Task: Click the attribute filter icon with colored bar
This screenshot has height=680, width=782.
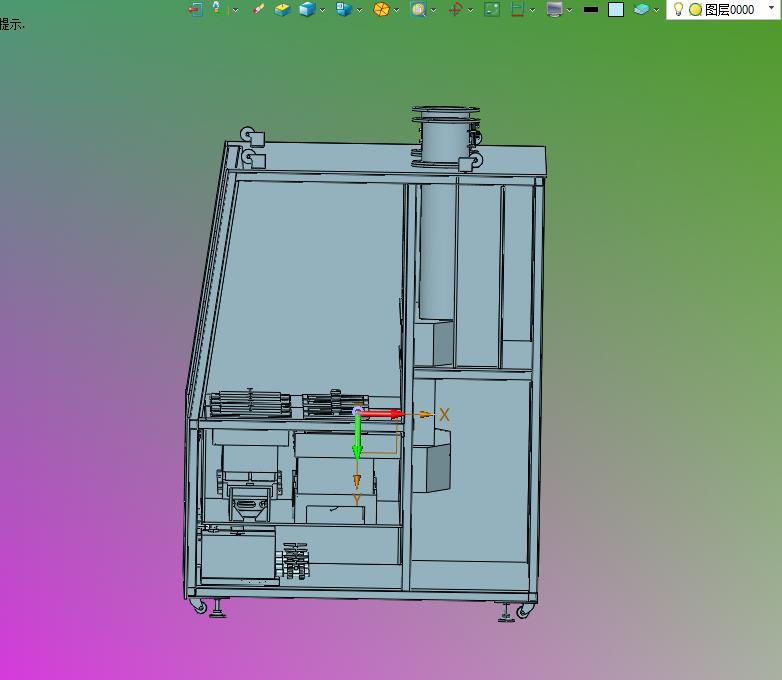Action: [x=219, y=8]
